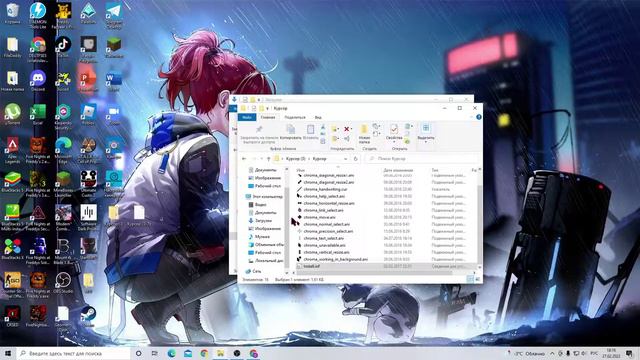The image size is (640, 360).
Task: Select file chroma_link_select.ani
Action: tap(323, 210)
